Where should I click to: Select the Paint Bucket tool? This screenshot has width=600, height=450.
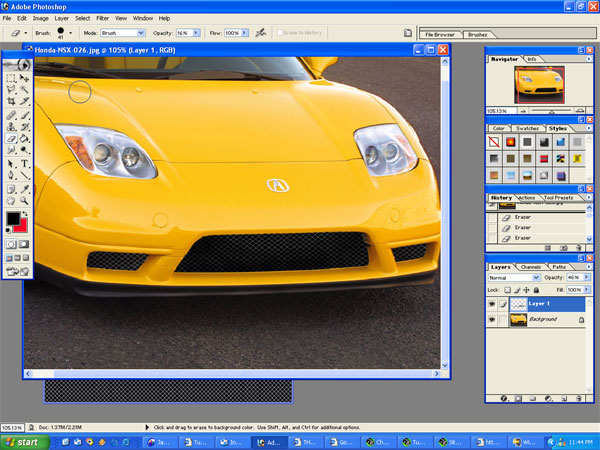tap(24, 139)
